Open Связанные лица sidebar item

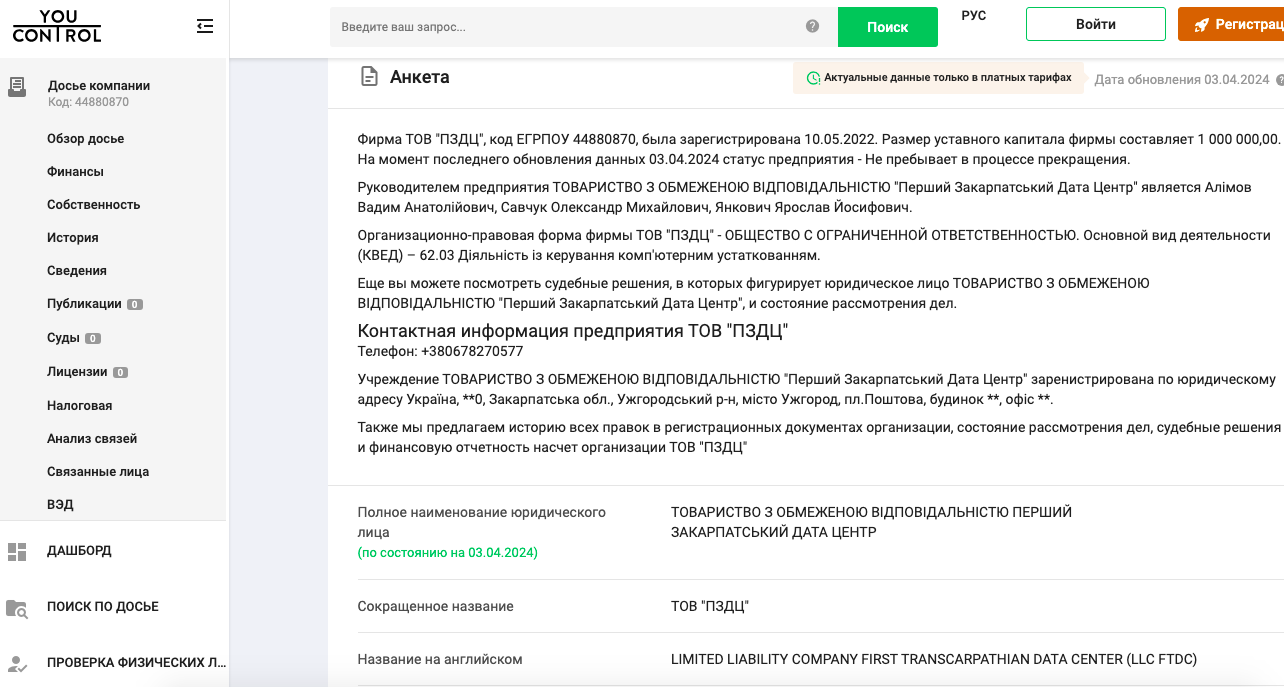pos(98,472)
